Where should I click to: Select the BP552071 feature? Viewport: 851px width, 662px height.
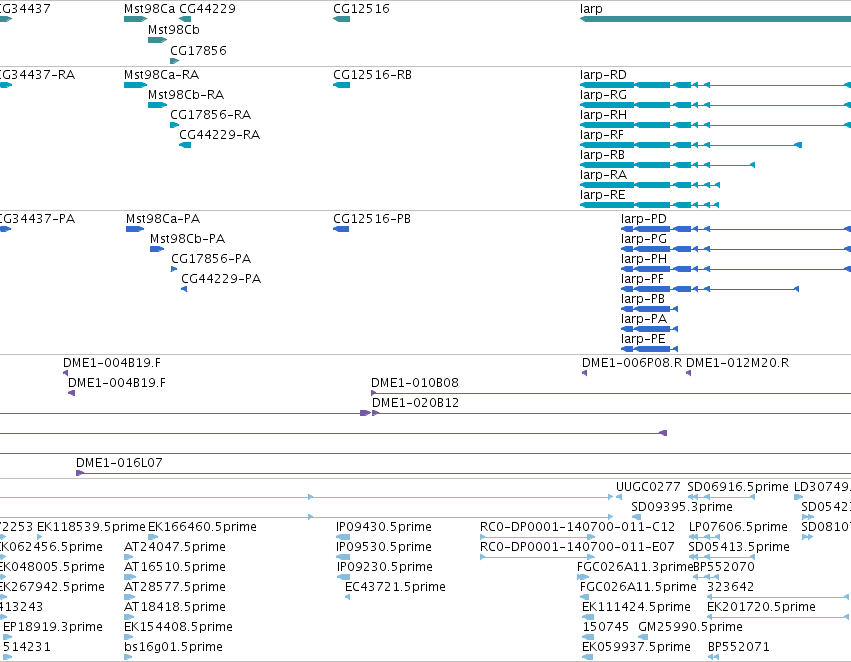[713, 657]
